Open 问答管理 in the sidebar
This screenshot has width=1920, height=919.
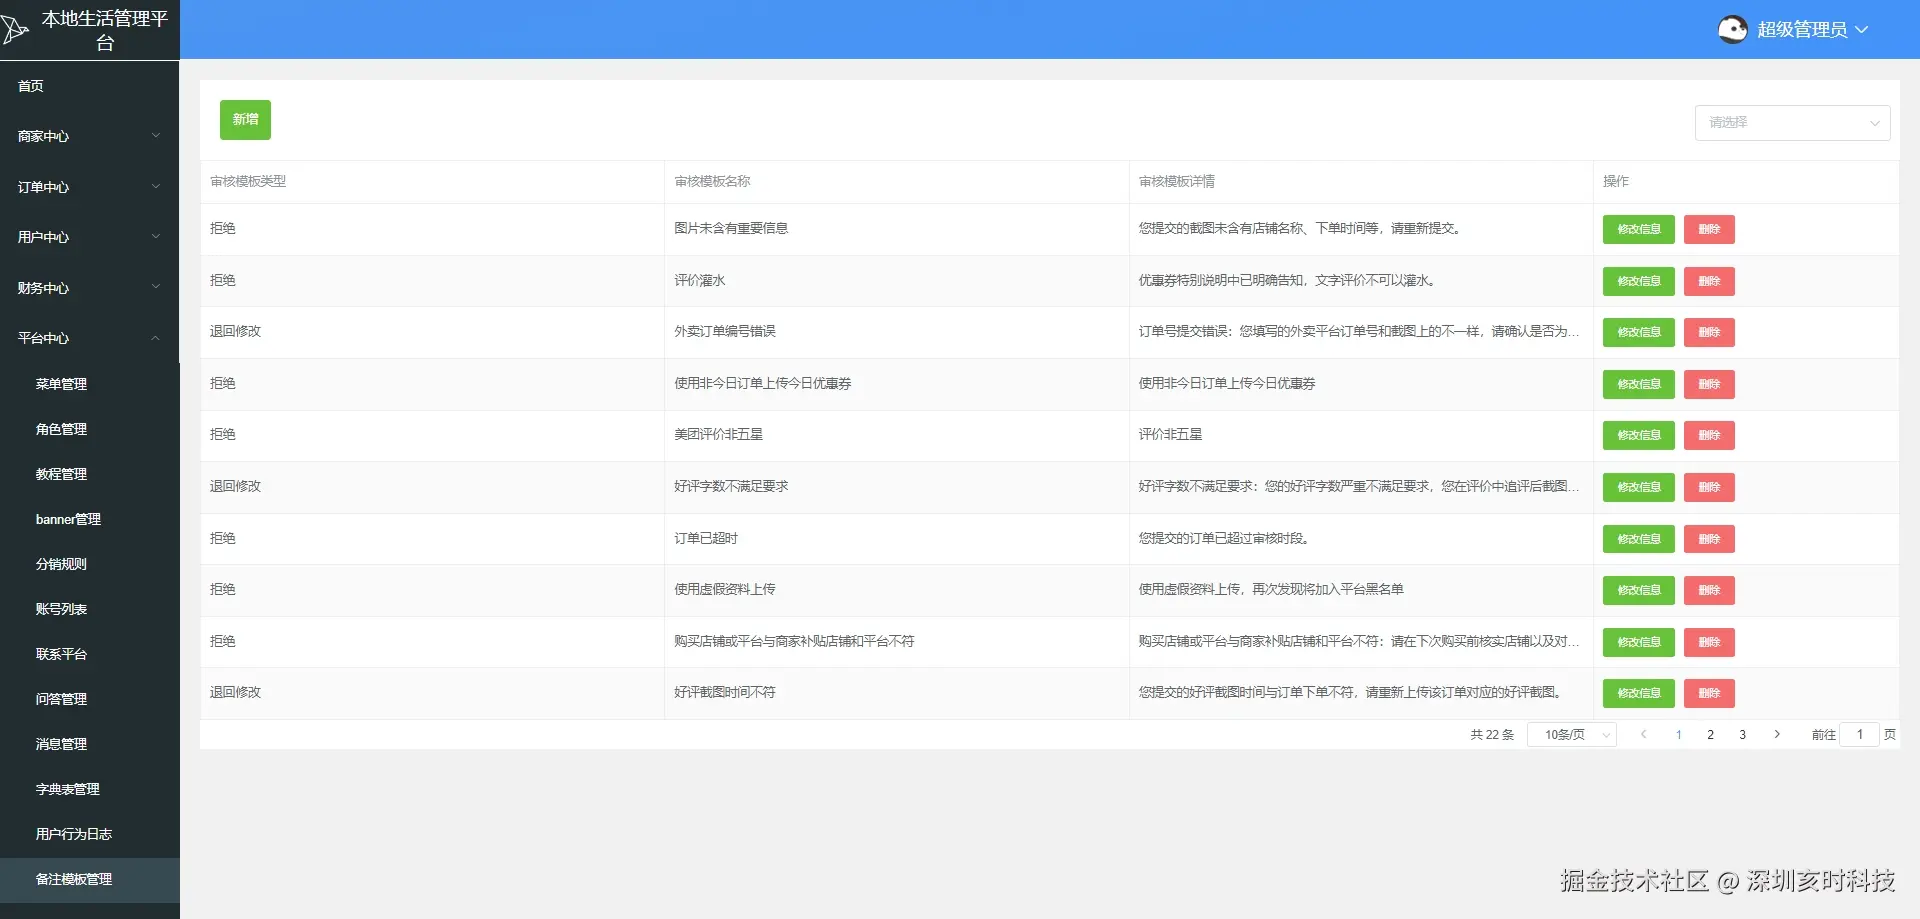[90, 699]
